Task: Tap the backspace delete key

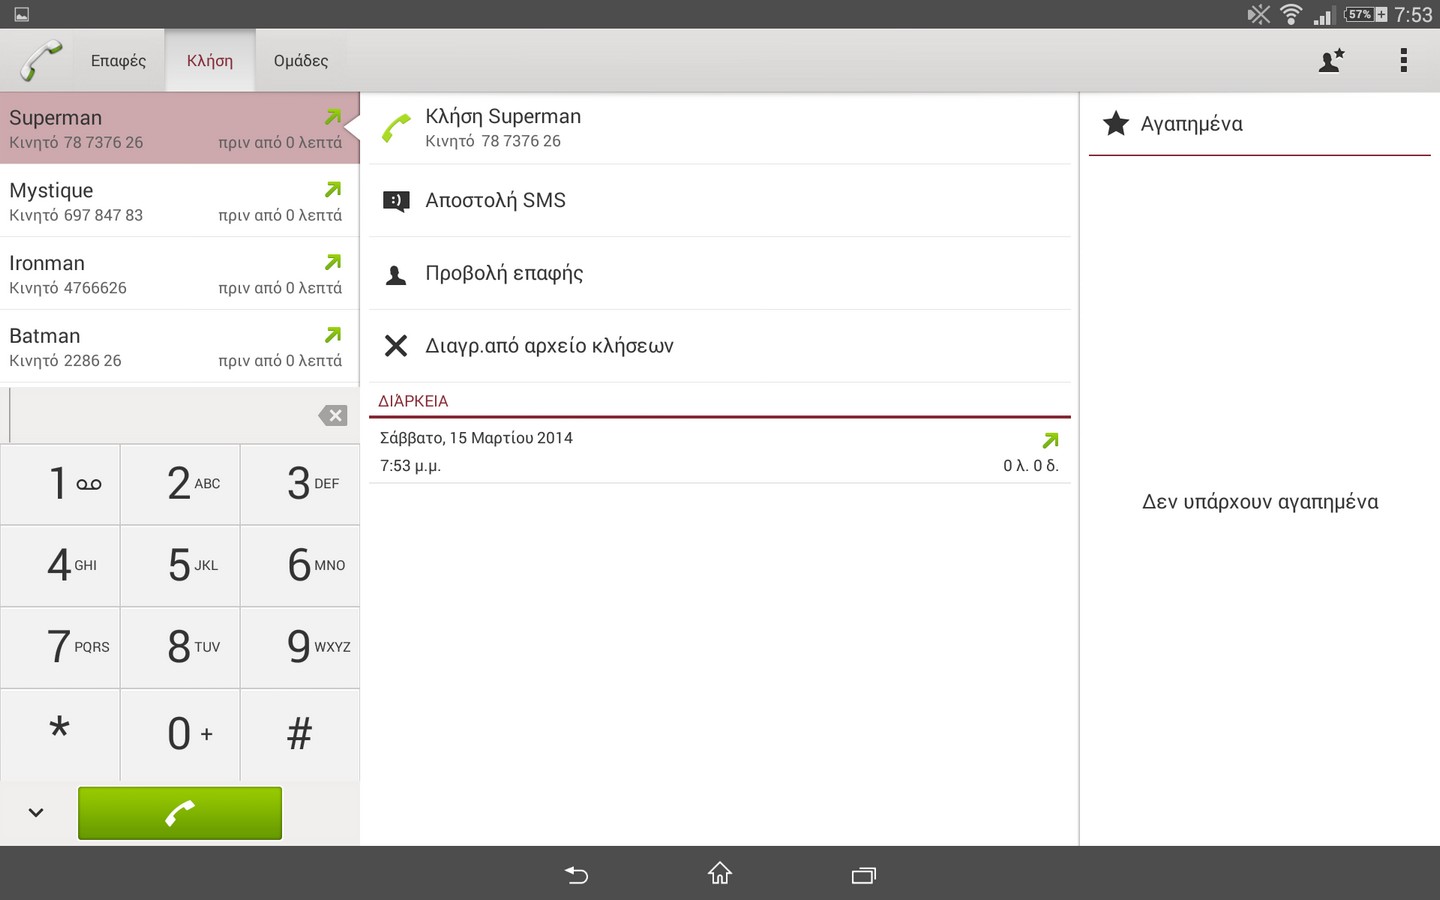Action: point(333,415)
